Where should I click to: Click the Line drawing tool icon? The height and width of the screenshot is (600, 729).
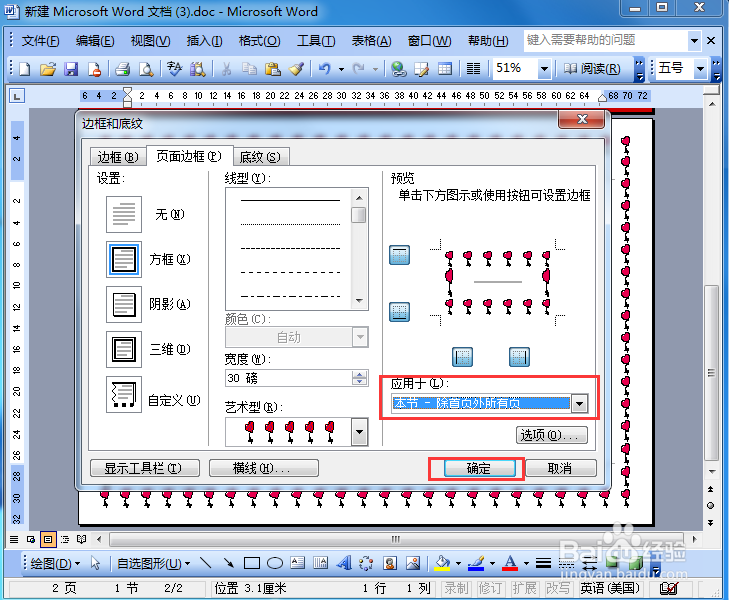coord(206,563)
